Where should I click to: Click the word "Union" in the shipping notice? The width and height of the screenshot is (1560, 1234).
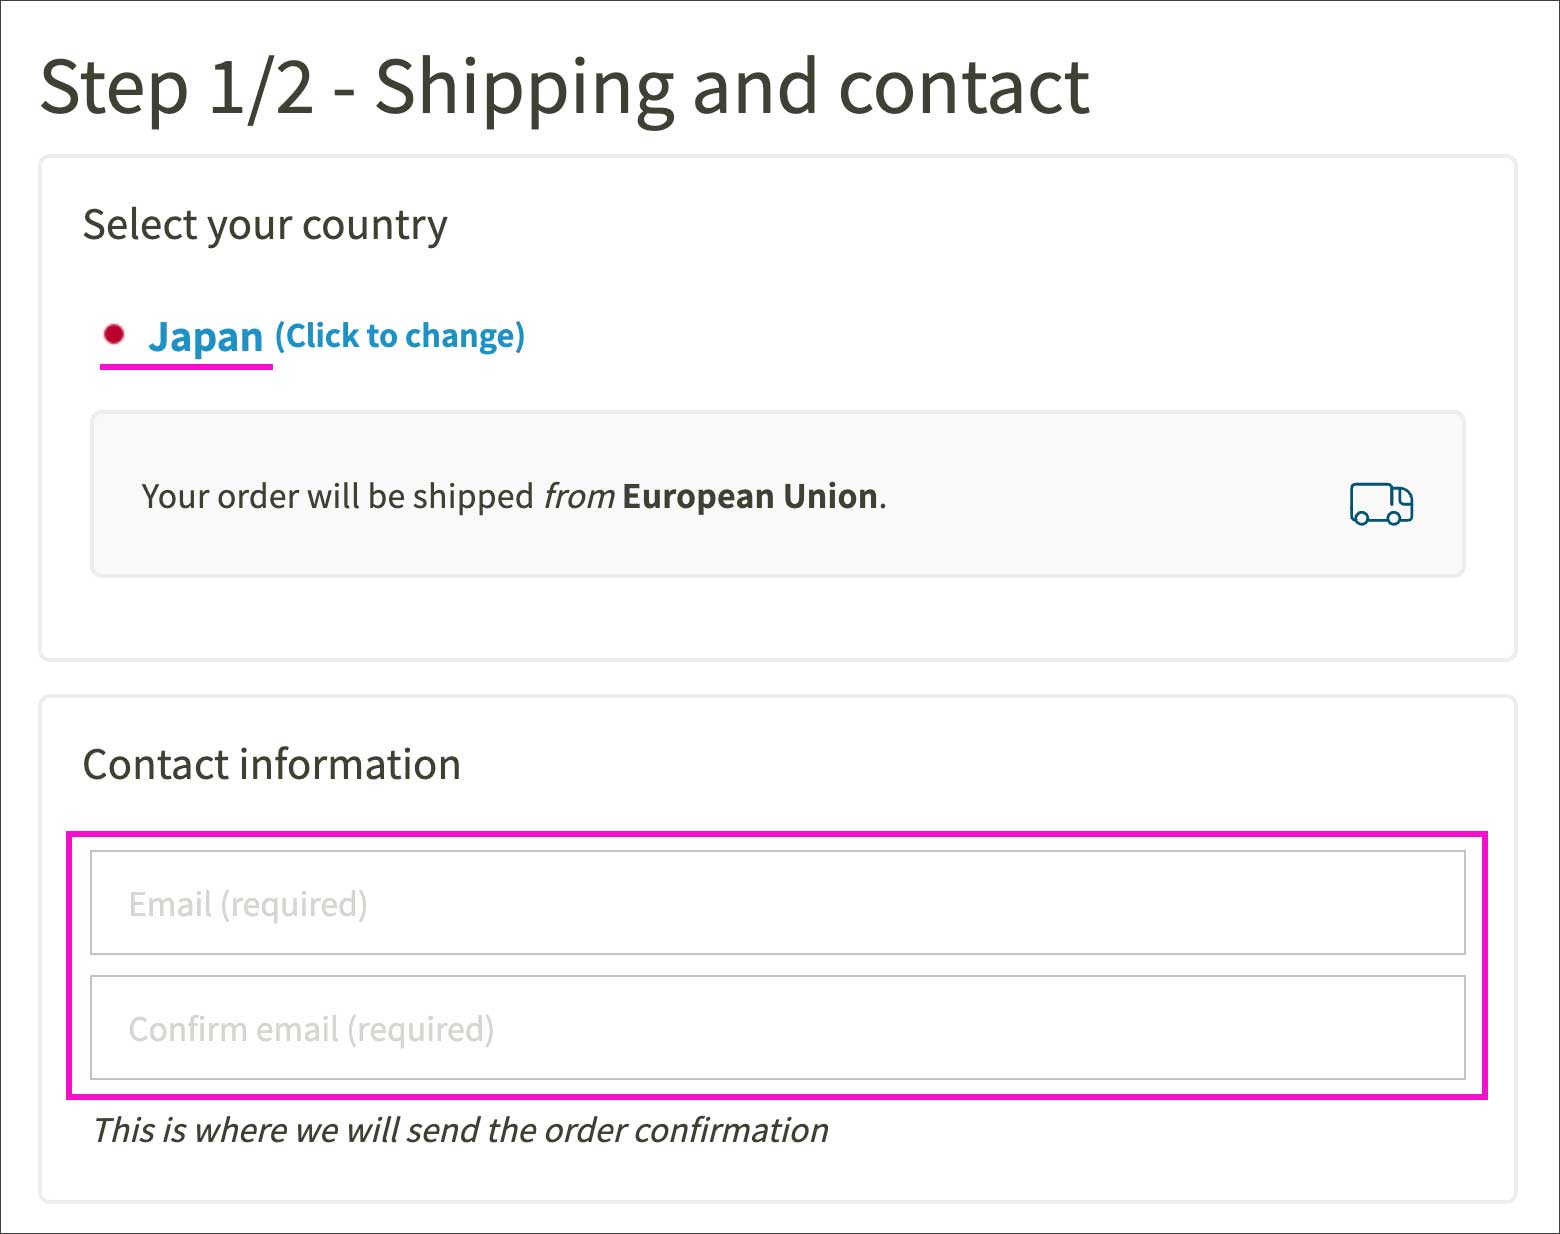click(x=830, y=496)
